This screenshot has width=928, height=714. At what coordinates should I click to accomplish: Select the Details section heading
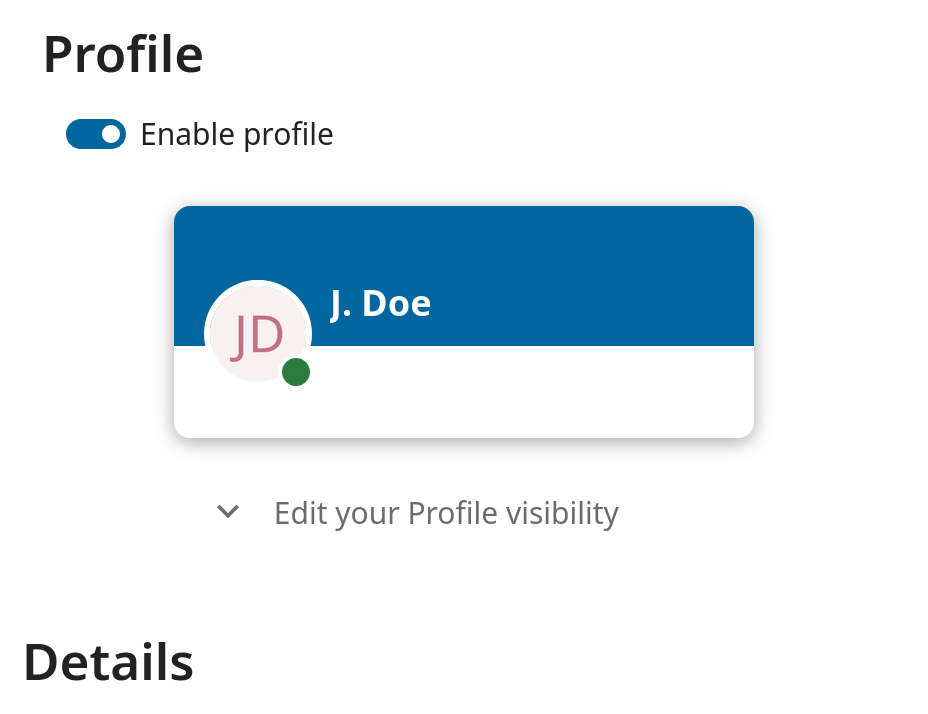107,661
